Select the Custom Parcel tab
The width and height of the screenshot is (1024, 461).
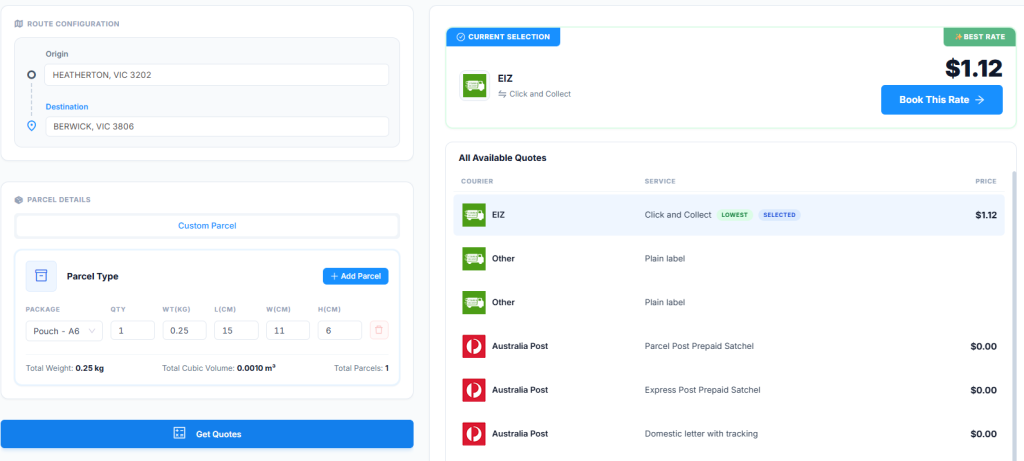(x=207, y=226)
